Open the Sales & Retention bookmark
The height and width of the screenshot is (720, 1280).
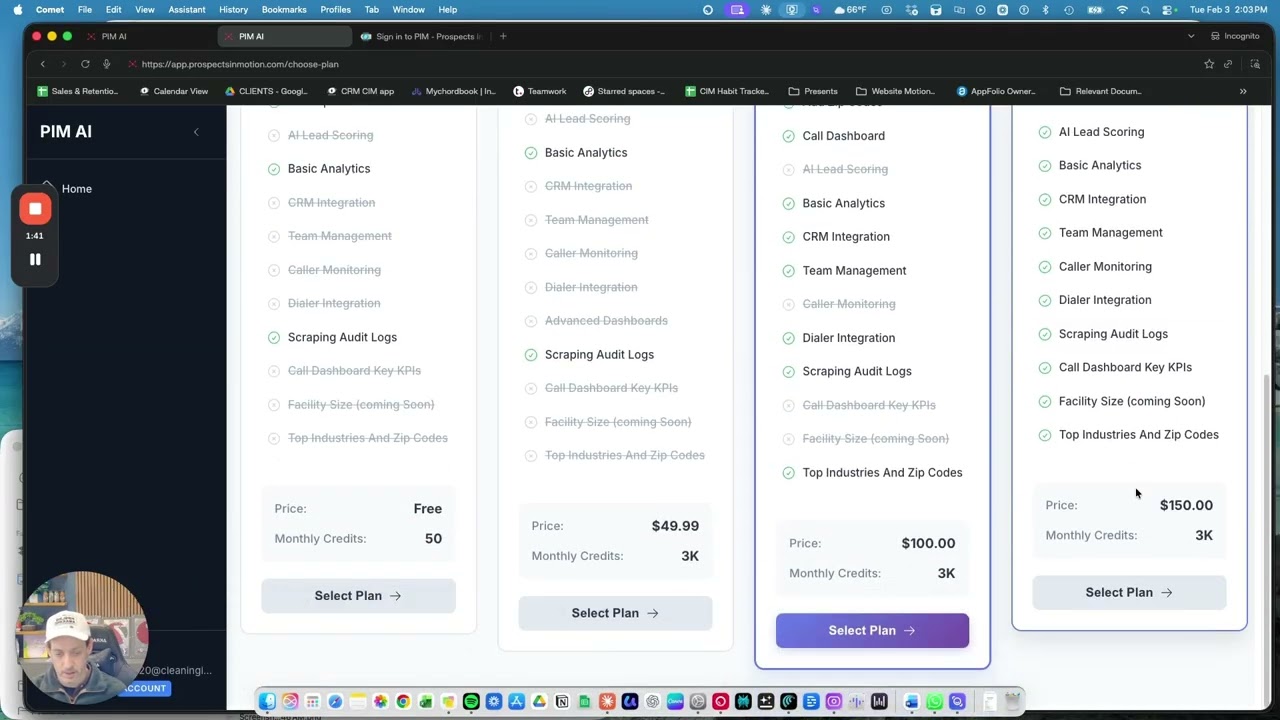click(78, 91)
